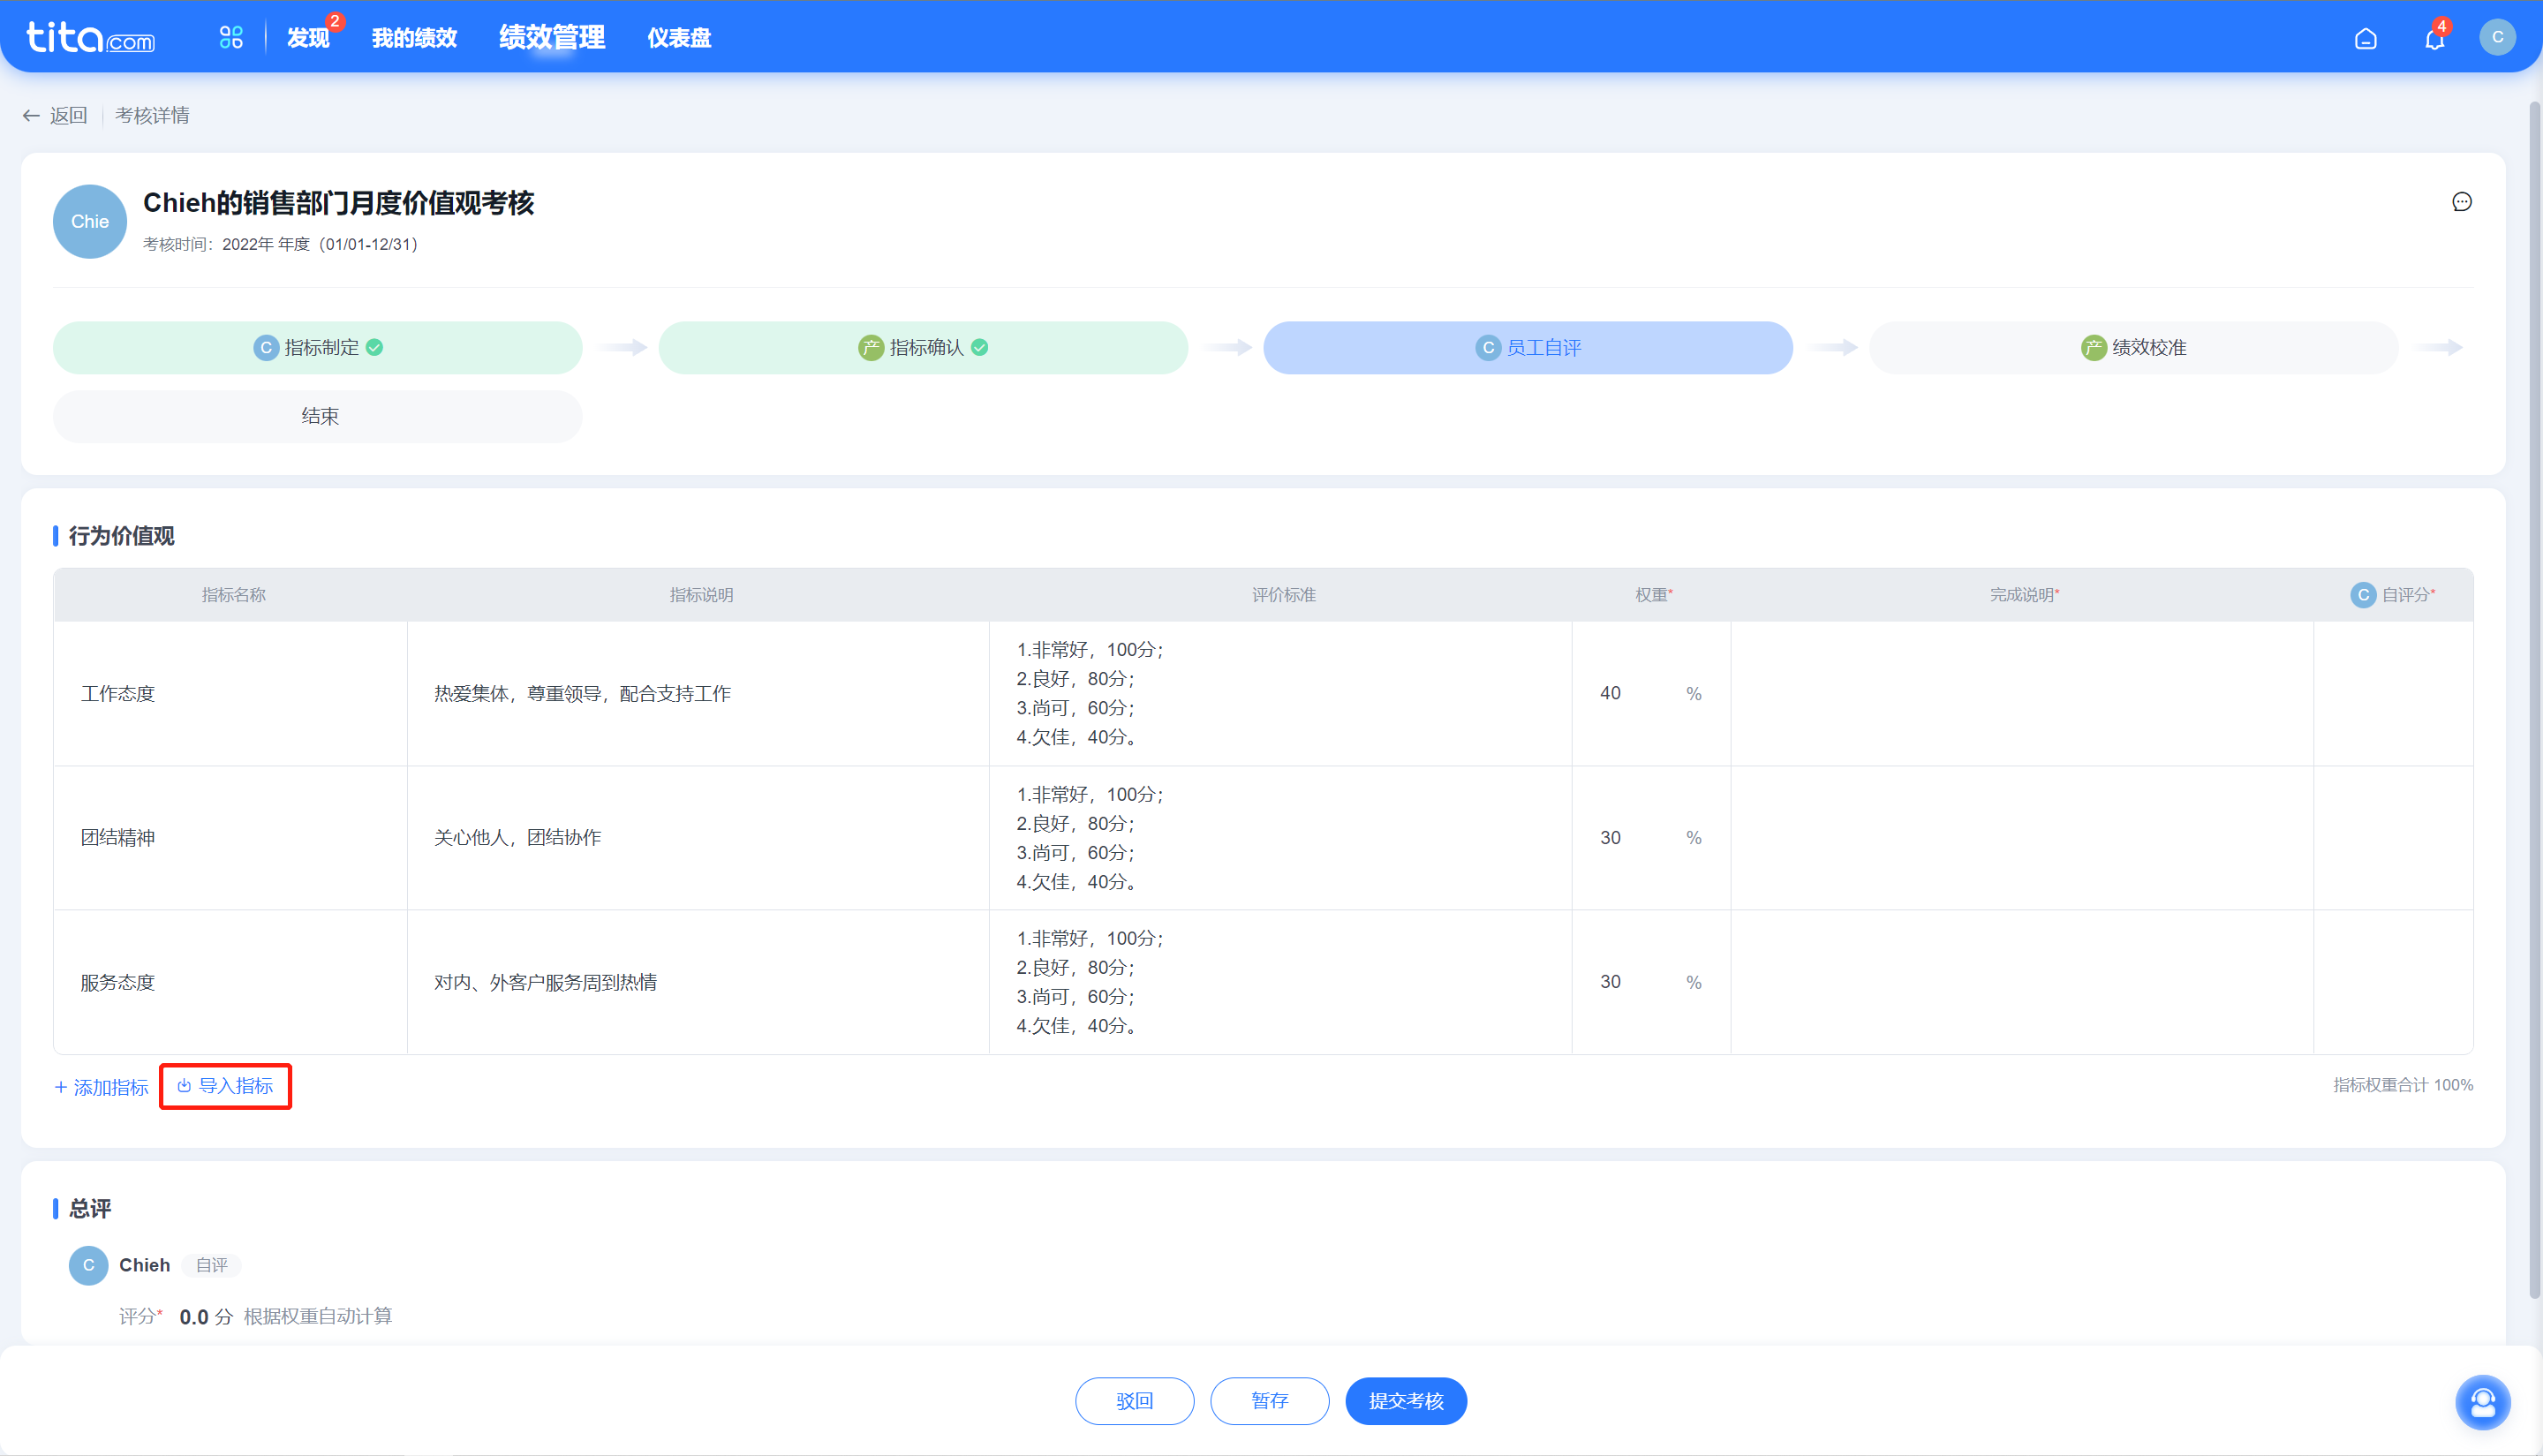
Task: Open the comment bubble icon
Action: click(x=2462, y=202)
